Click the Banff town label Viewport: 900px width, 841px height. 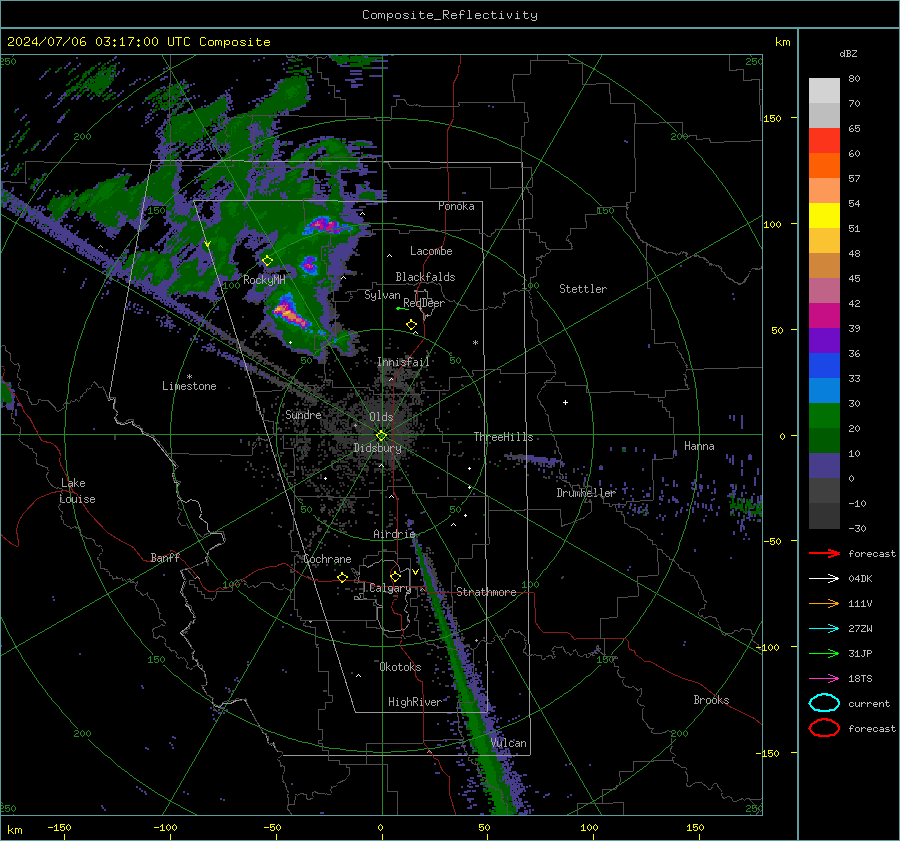tap(165, 558)
